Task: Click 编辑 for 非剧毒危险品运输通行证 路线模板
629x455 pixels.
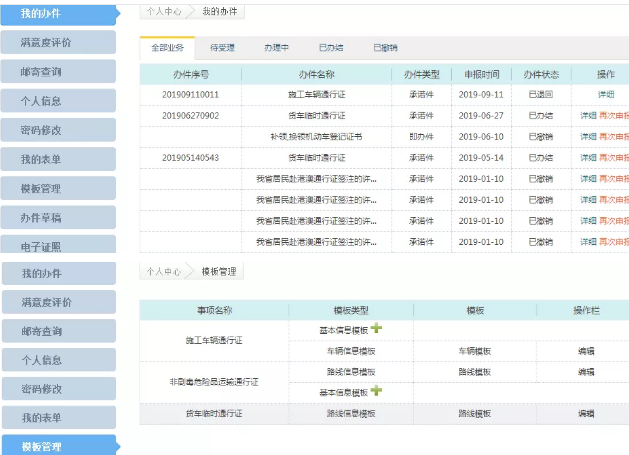Action: [586, 371]
